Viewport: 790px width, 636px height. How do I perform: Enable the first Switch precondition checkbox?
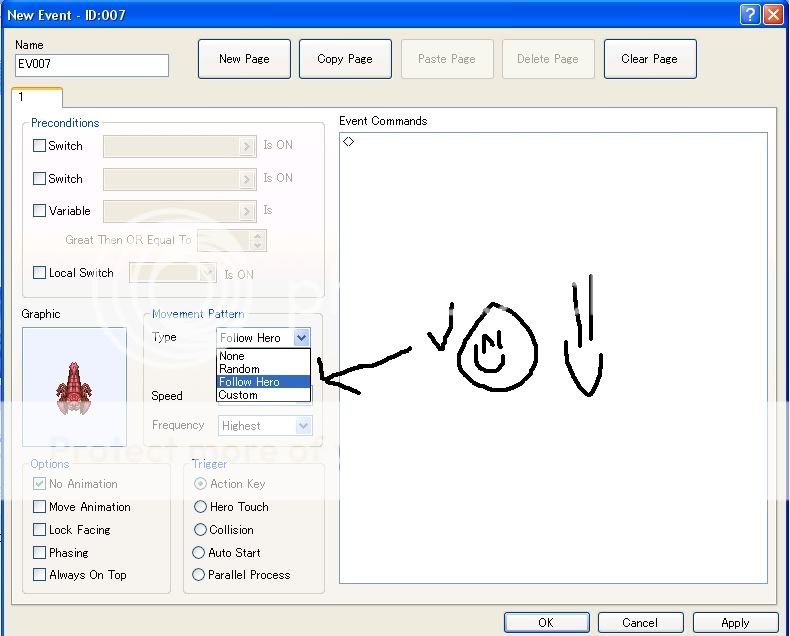coord(40,146)
